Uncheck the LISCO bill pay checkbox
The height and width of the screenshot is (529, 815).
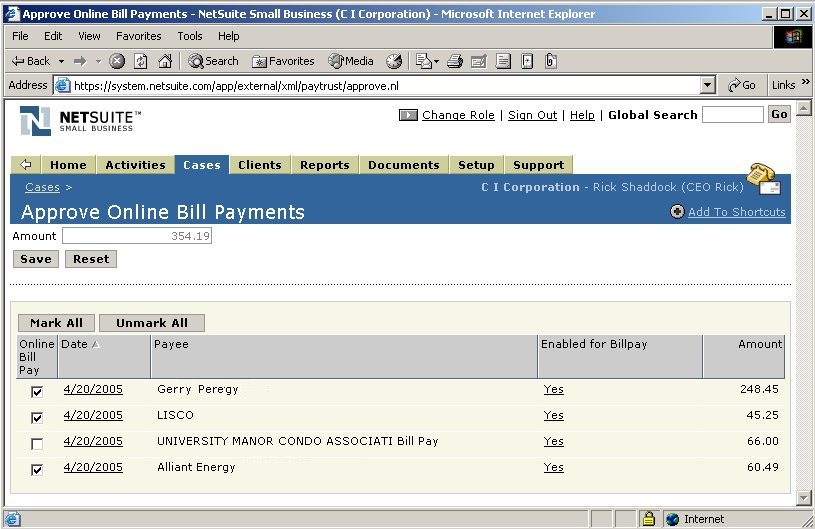(37, 418)
